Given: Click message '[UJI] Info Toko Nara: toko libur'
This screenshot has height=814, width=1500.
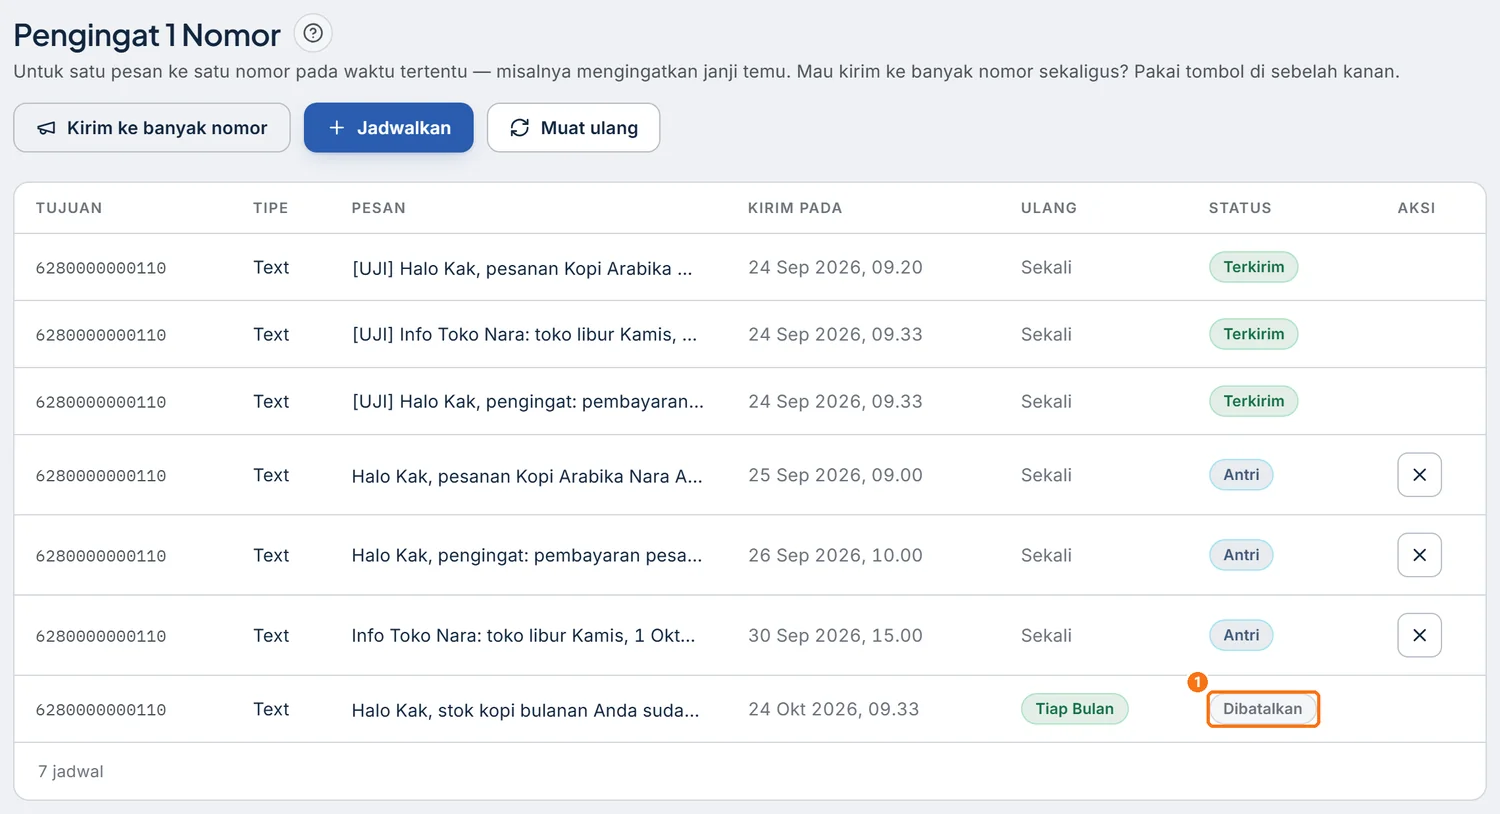Looking at the screenshot, I should click(x=524, y=335).
